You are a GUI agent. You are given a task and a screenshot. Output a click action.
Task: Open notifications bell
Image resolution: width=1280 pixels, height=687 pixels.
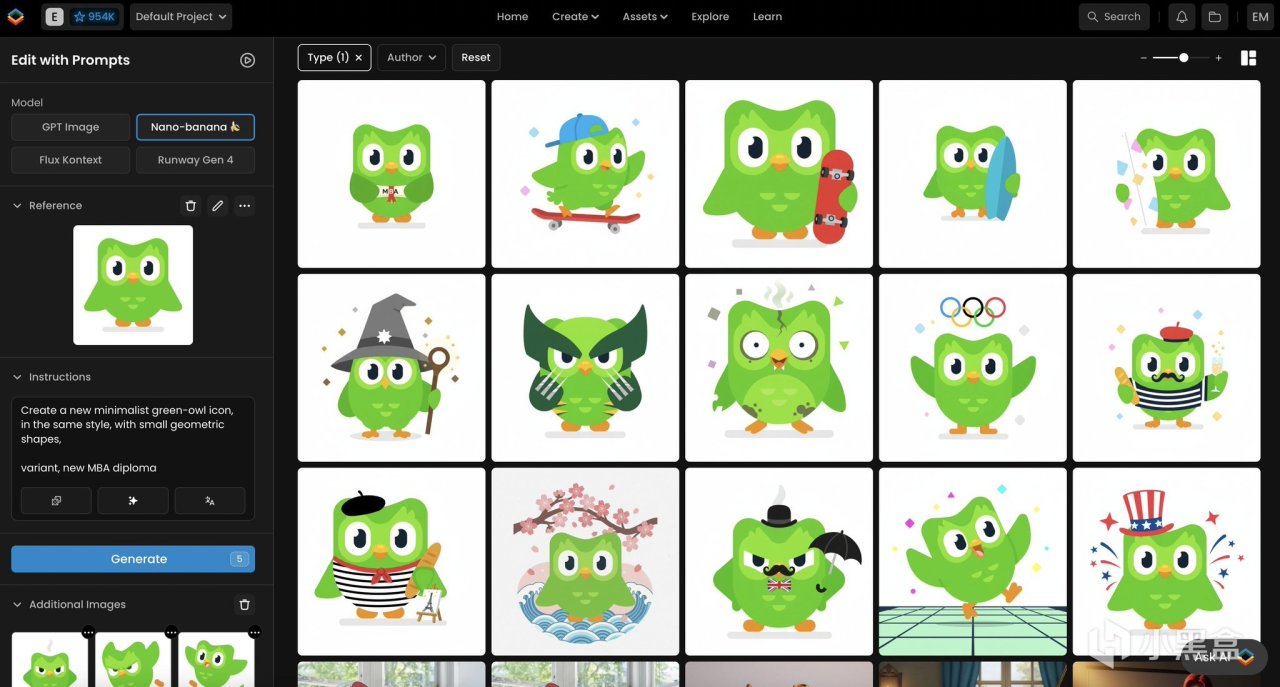[x=1182, y=16]
